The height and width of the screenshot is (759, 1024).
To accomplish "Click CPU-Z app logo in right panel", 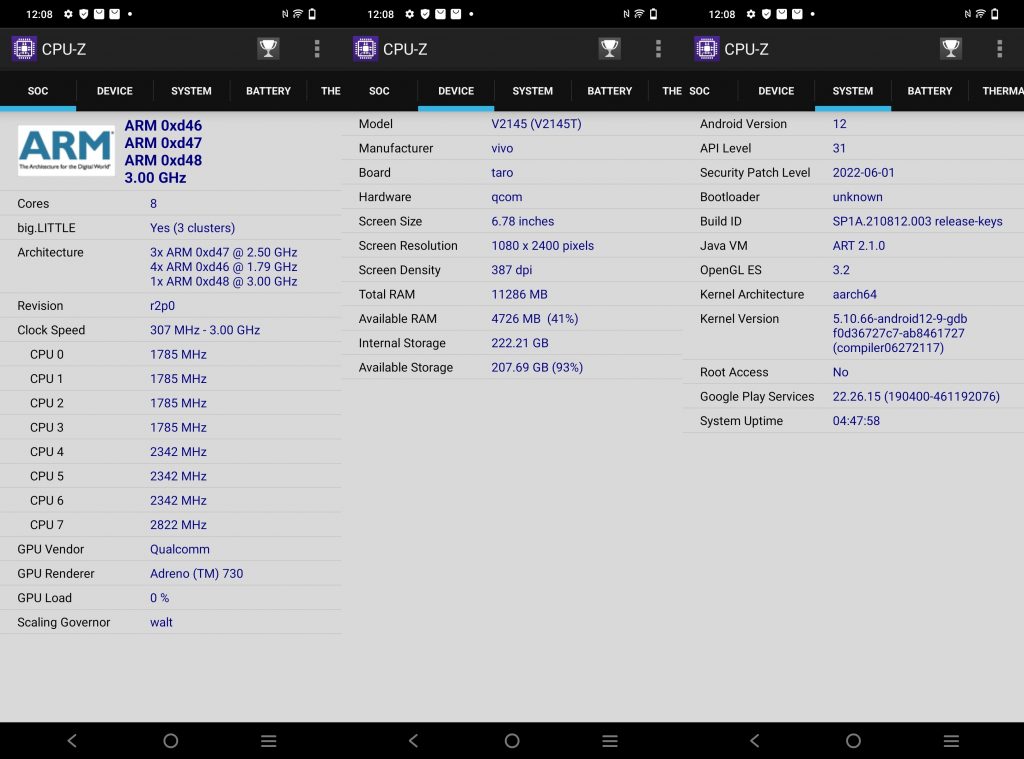I will point(707,49).
